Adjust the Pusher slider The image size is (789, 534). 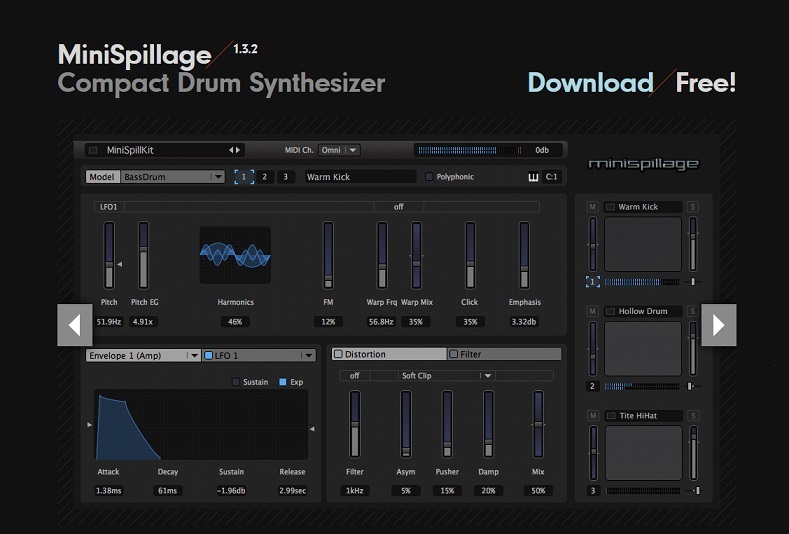coord(447,424)
